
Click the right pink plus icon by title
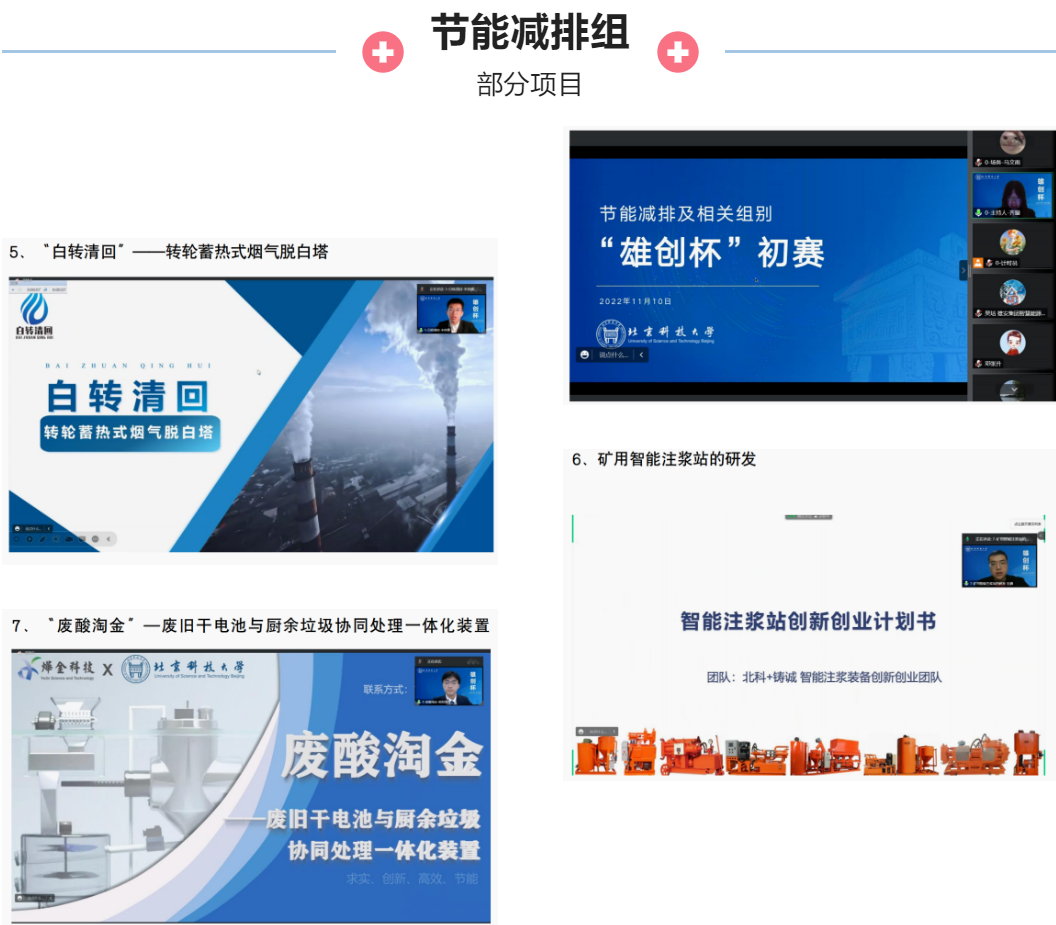[677, 52]
